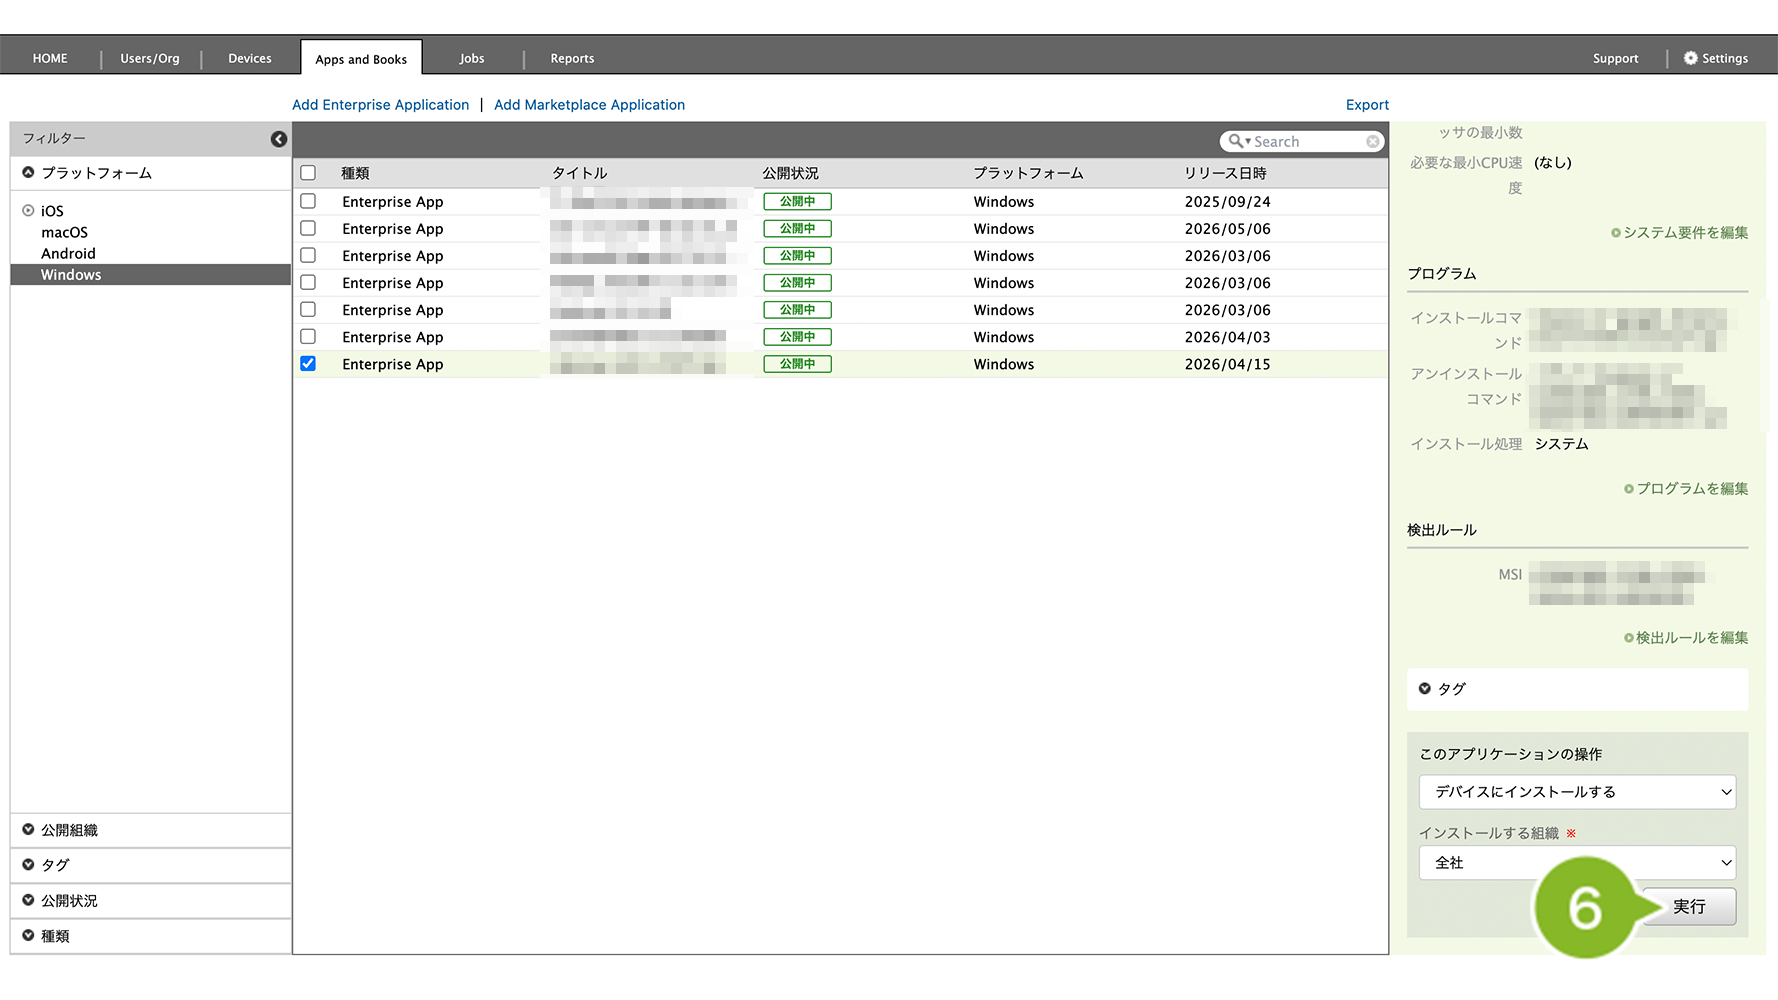Open the Support link
Viewport: 1778px width, 1000px height.
click(1615, 58)
